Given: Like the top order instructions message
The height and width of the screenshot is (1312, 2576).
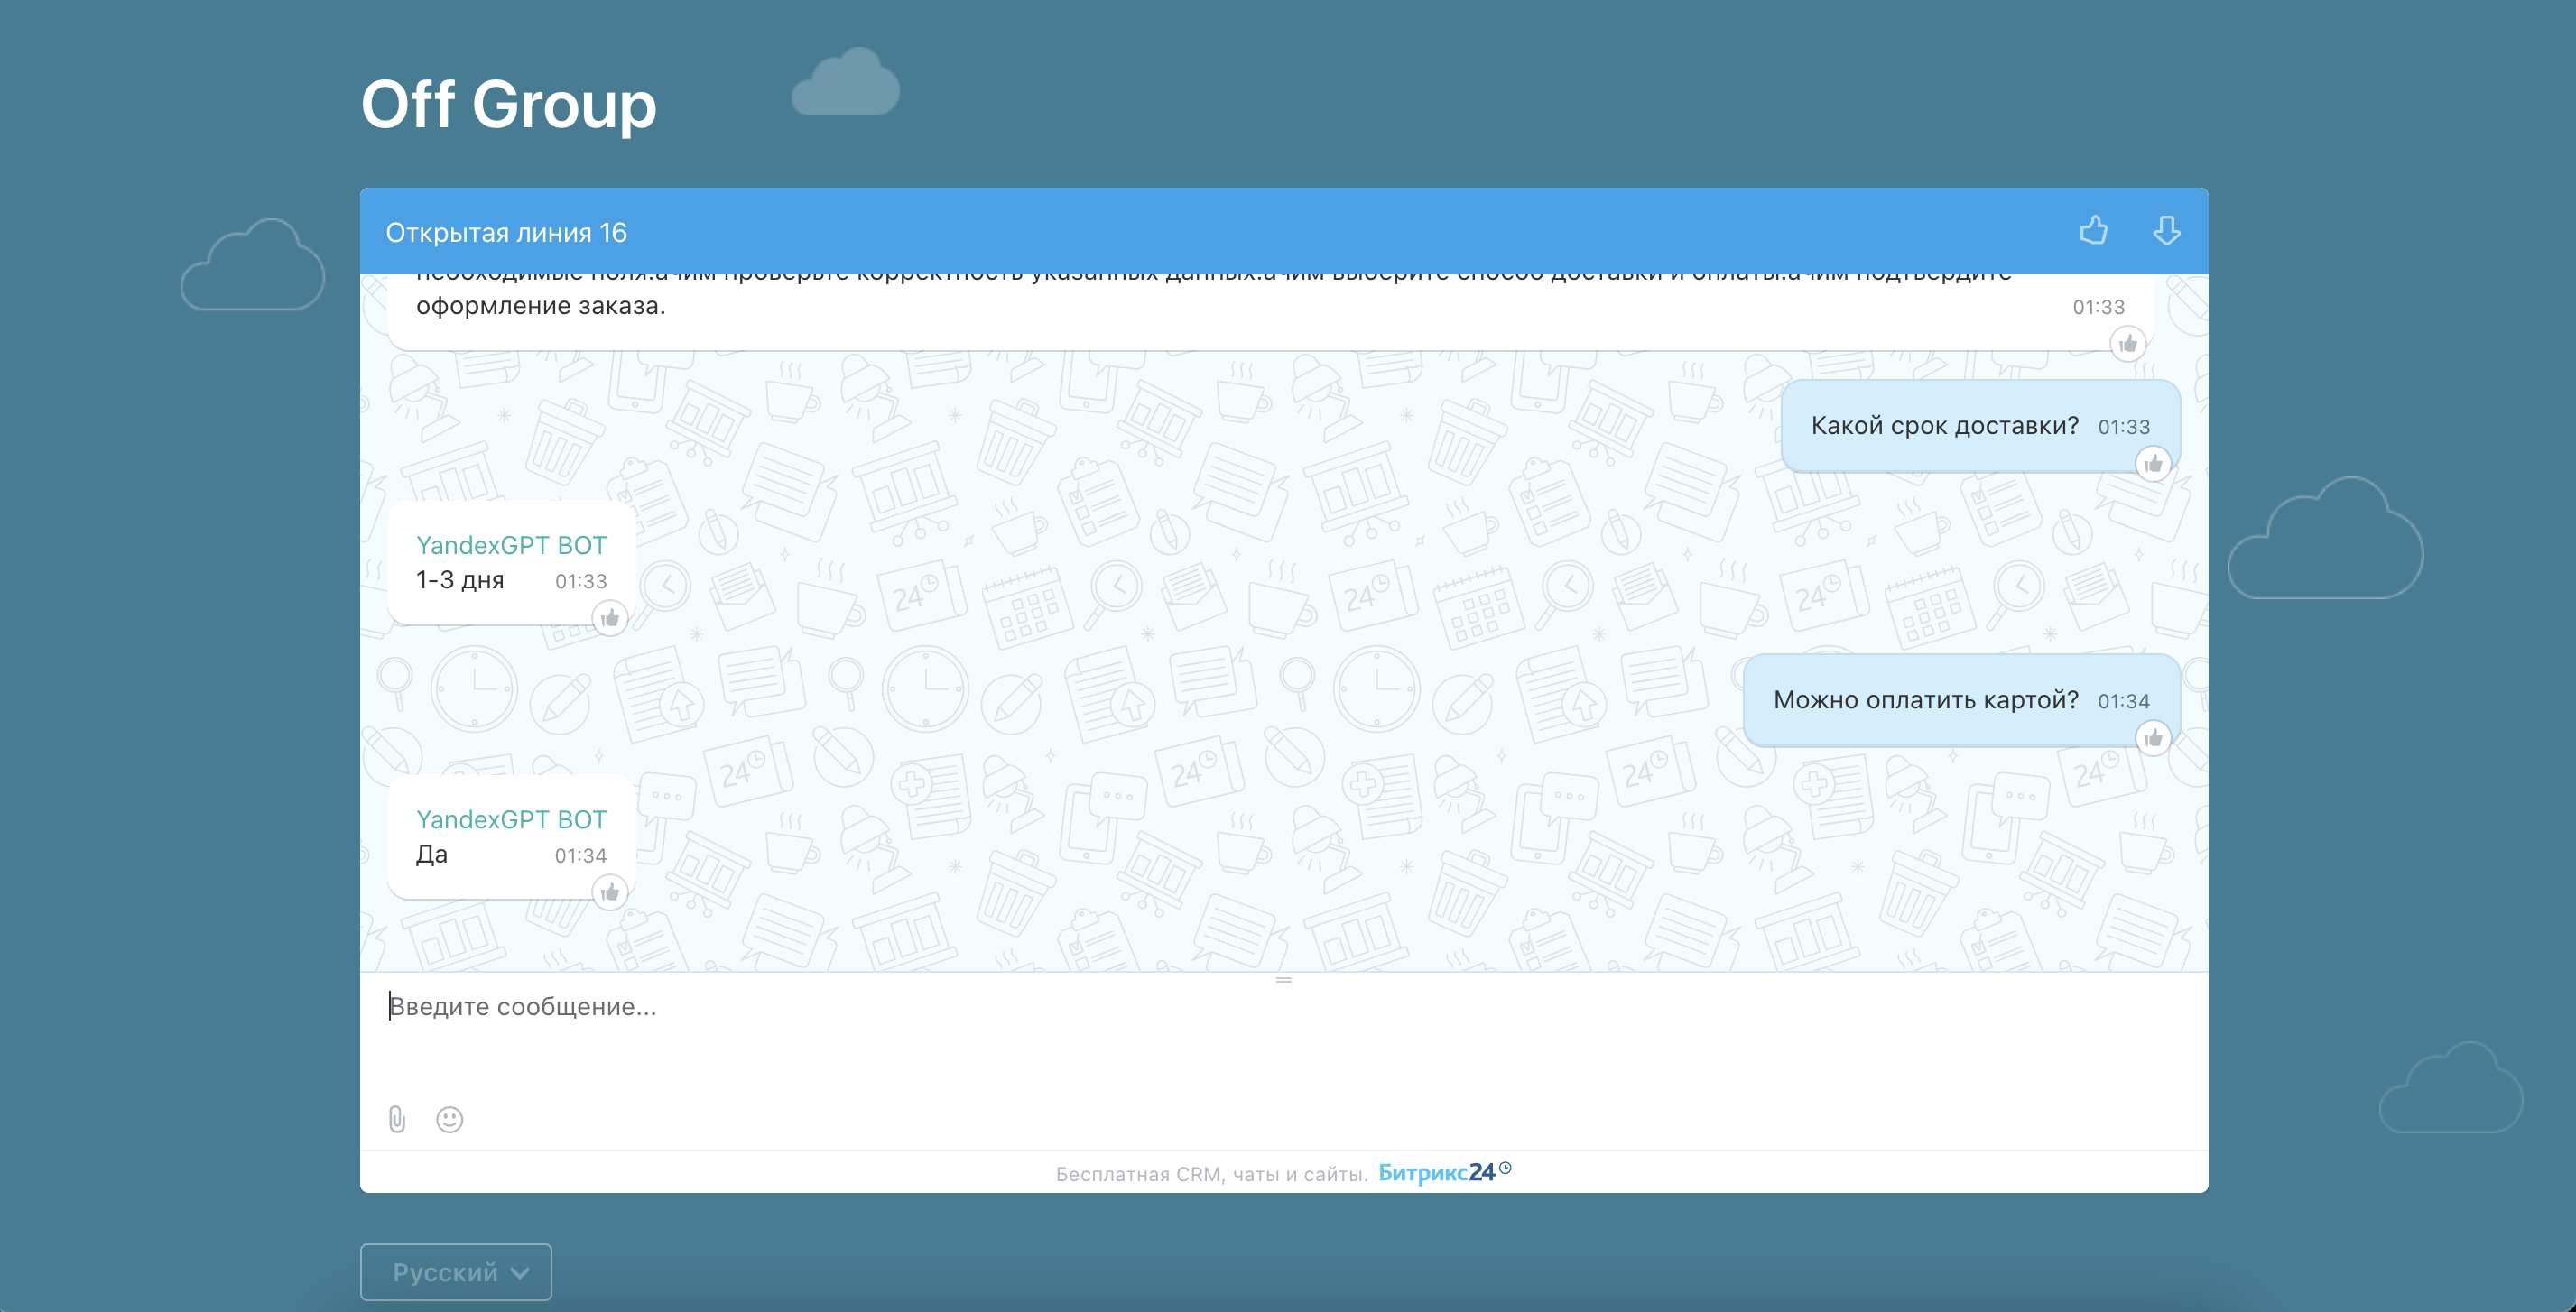Looking at the screenshot, I should 2127,344.
